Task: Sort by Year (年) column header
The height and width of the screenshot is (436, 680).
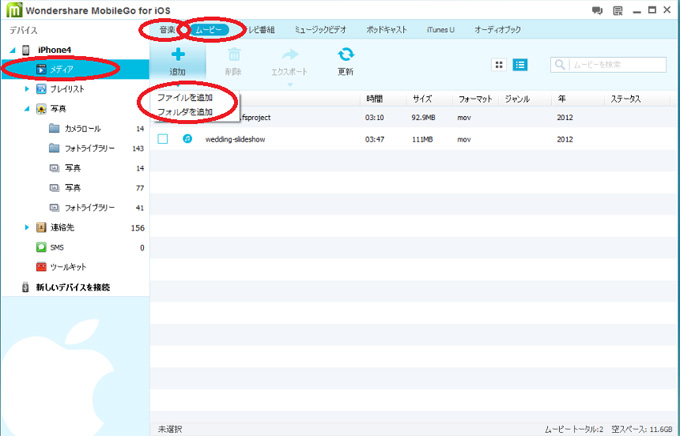Action: click(x=562, y=99)
